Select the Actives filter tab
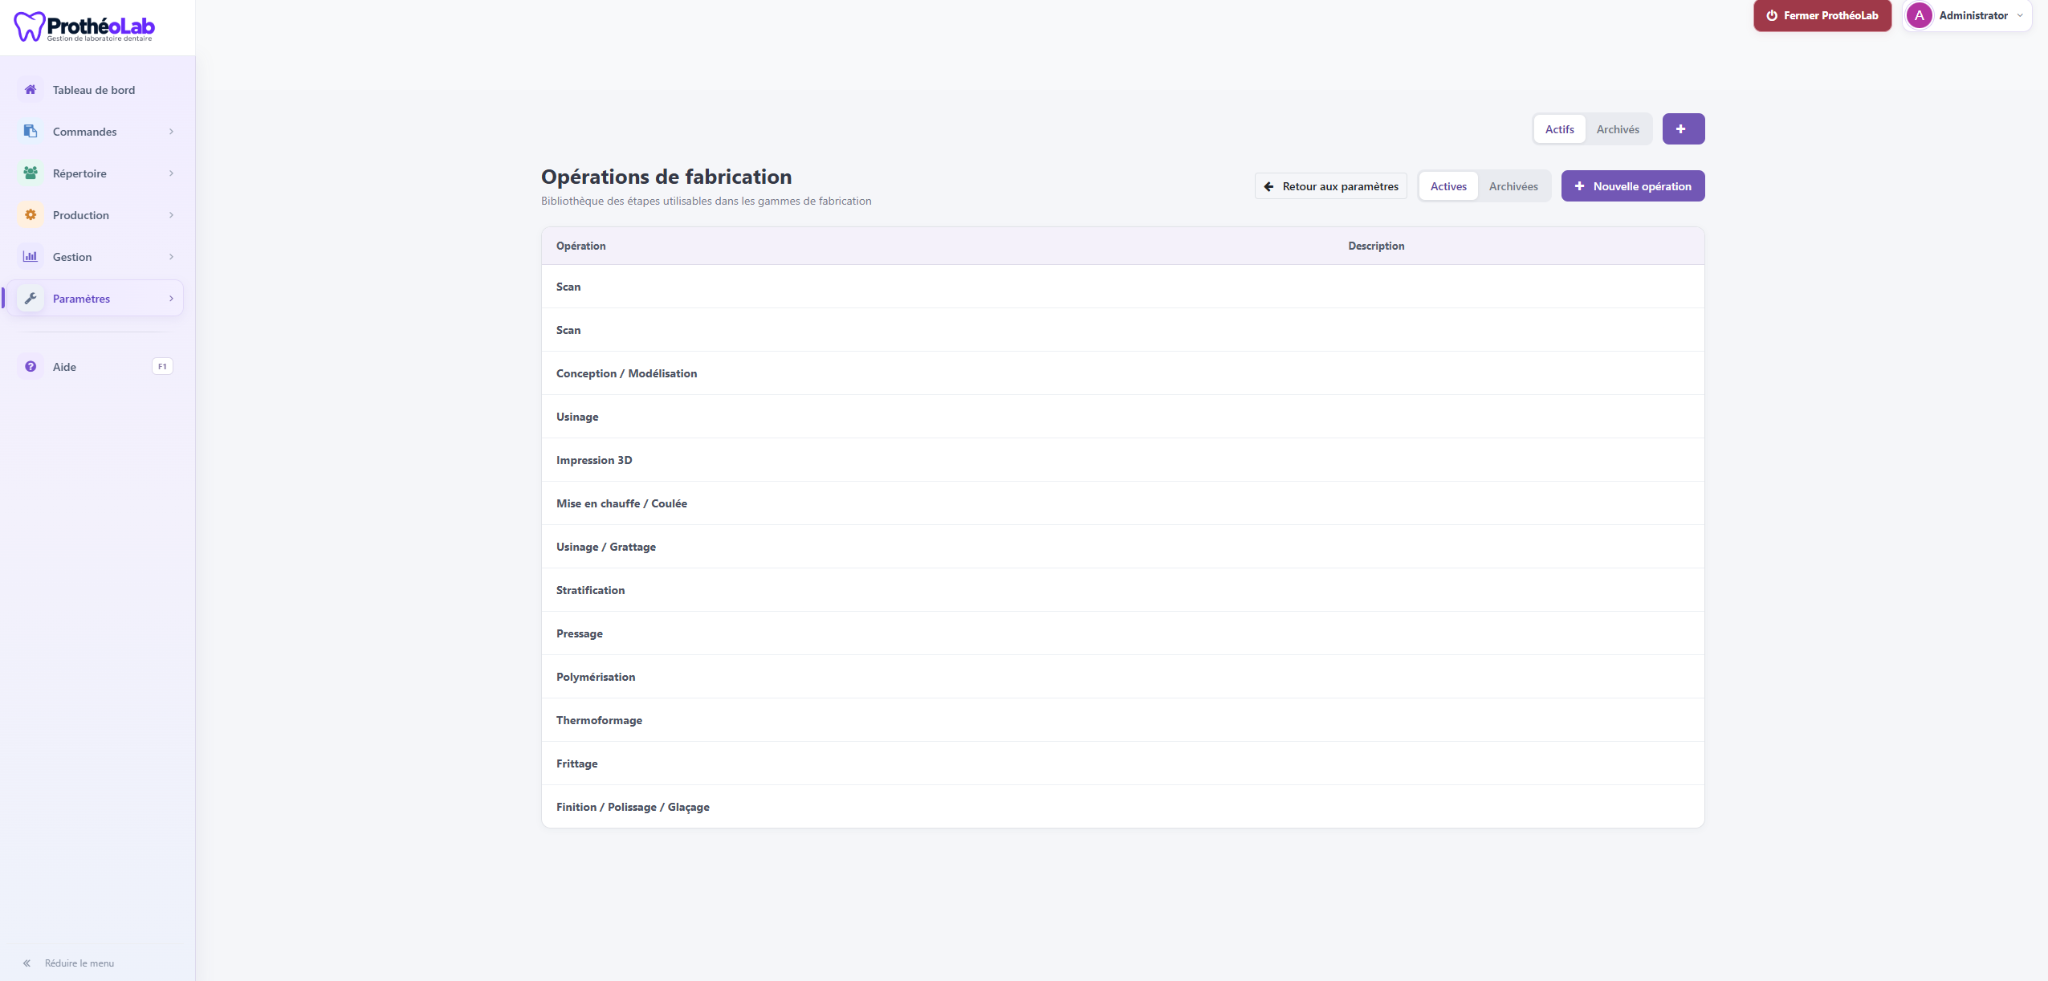Image resolution: width=2048 pixels, height=981 pixels. click(x=1448, y=186)
